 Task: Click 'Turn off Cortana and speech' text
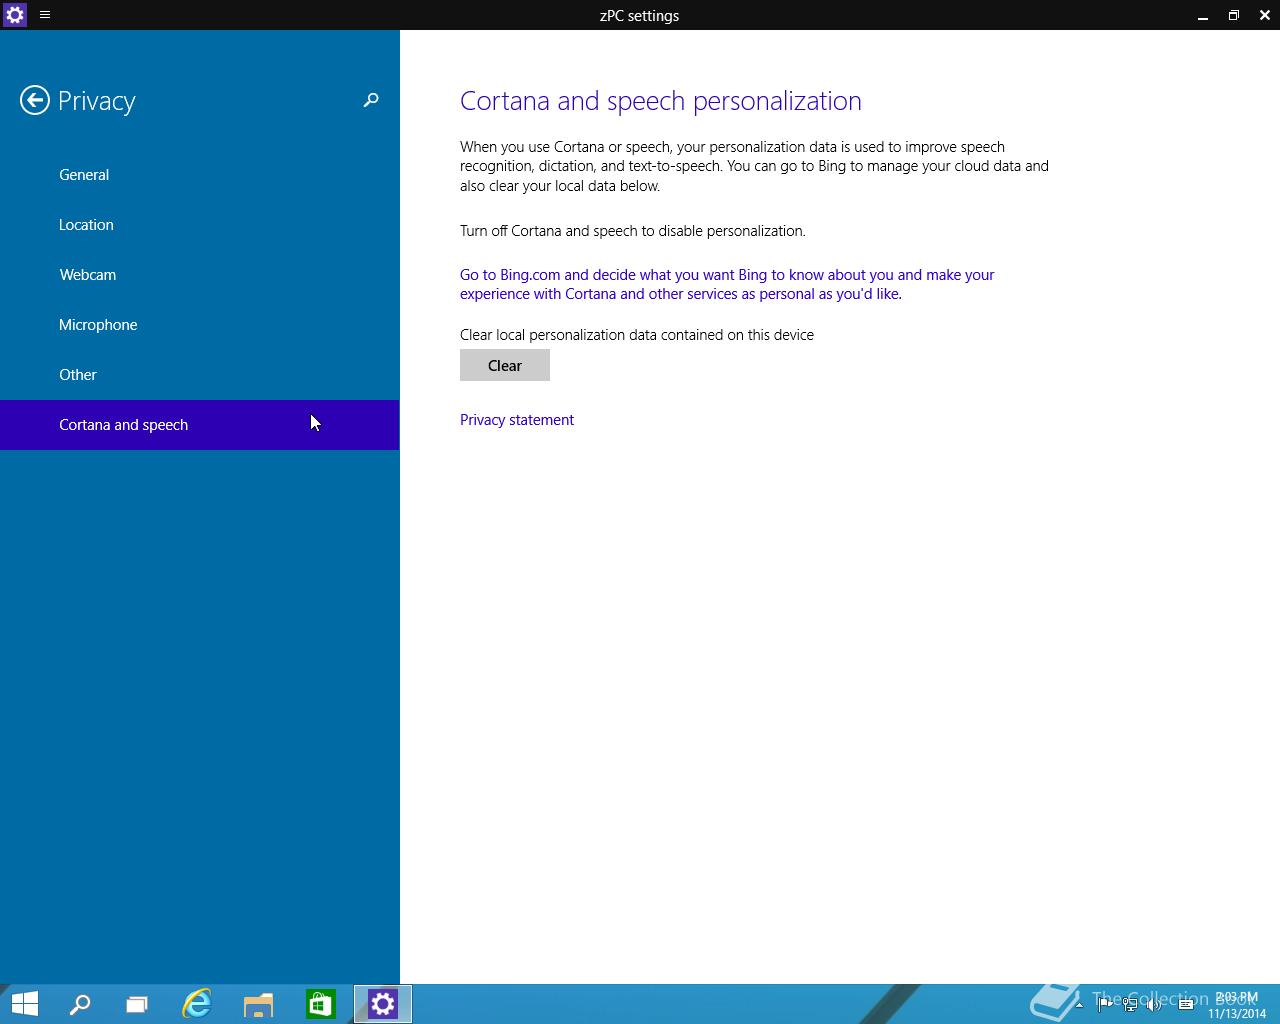point(633,231)
